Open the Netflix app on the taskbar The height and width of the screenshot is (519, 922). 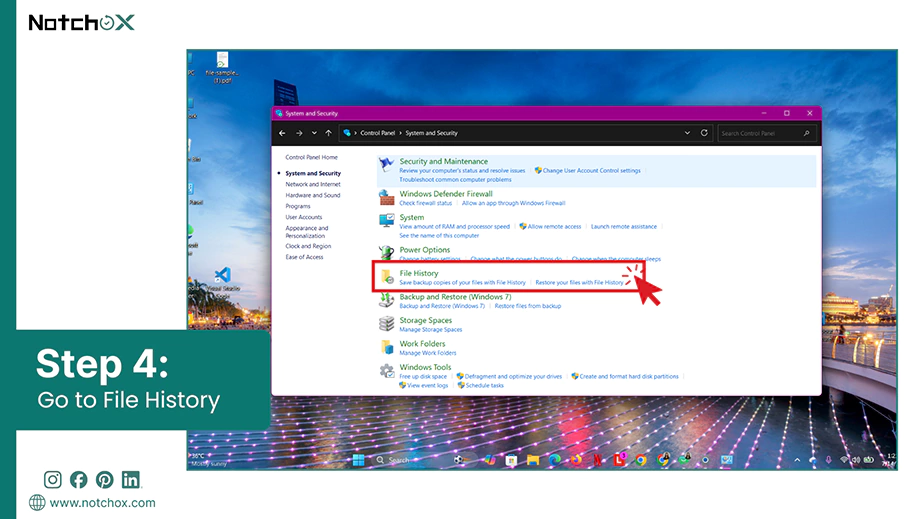[x=597, y=460]
